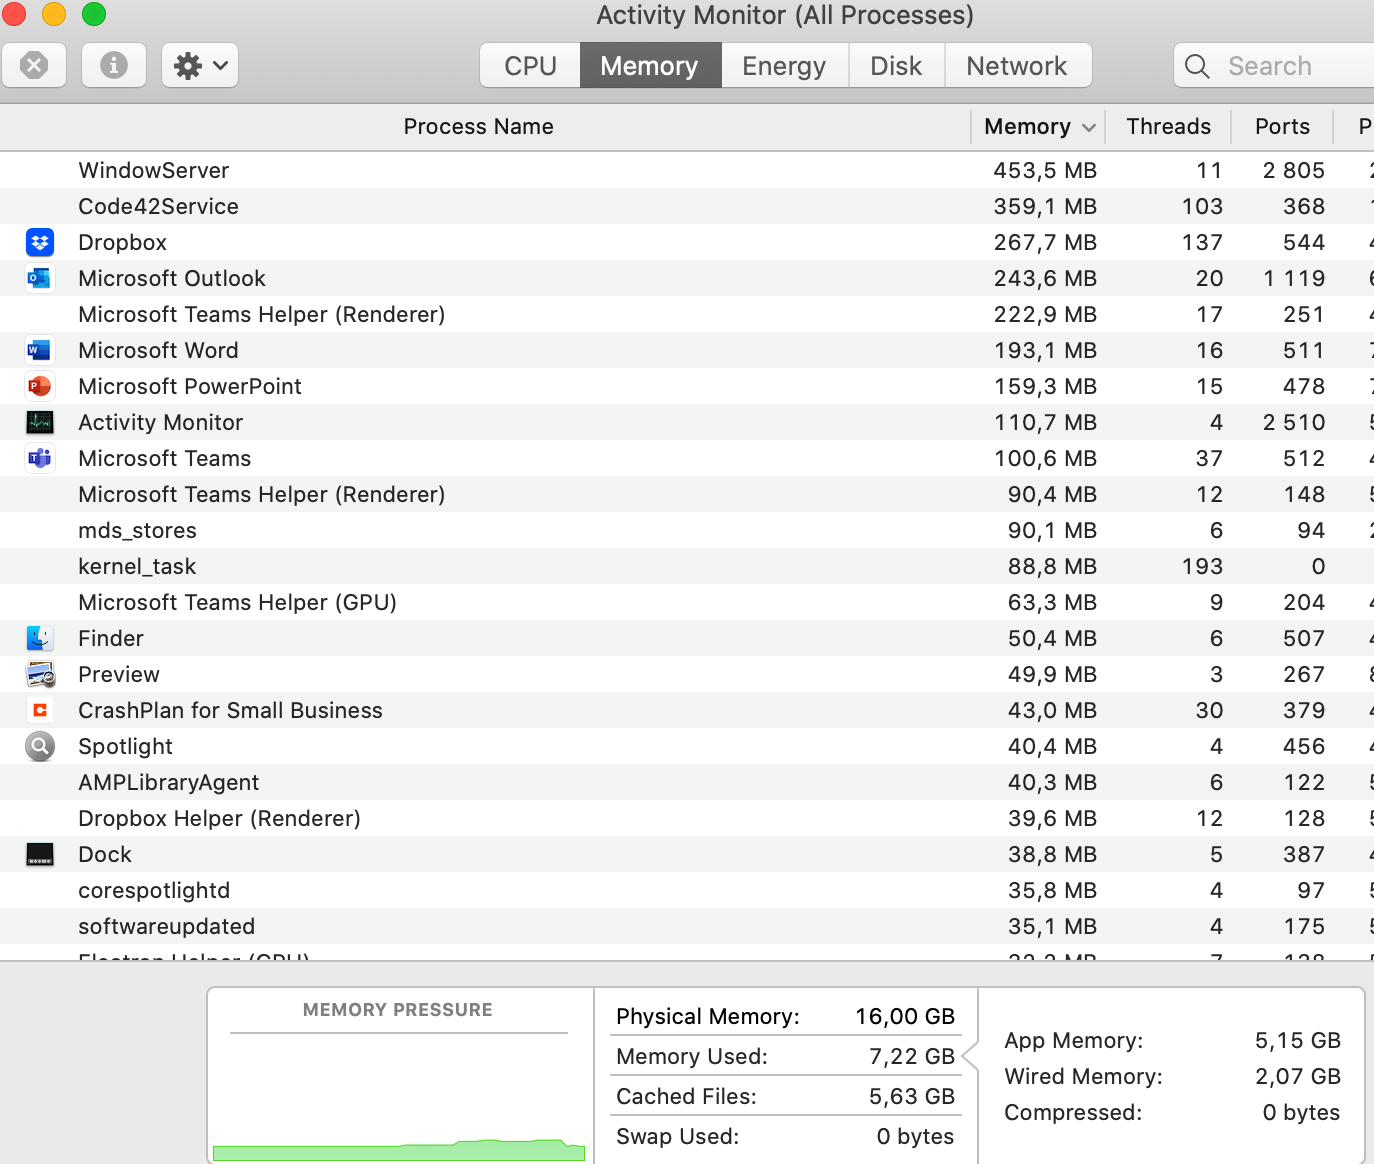Click the Activity Monitor process icon
The width and height of the screenshot is (1374, 1164).
pos(40,422)
